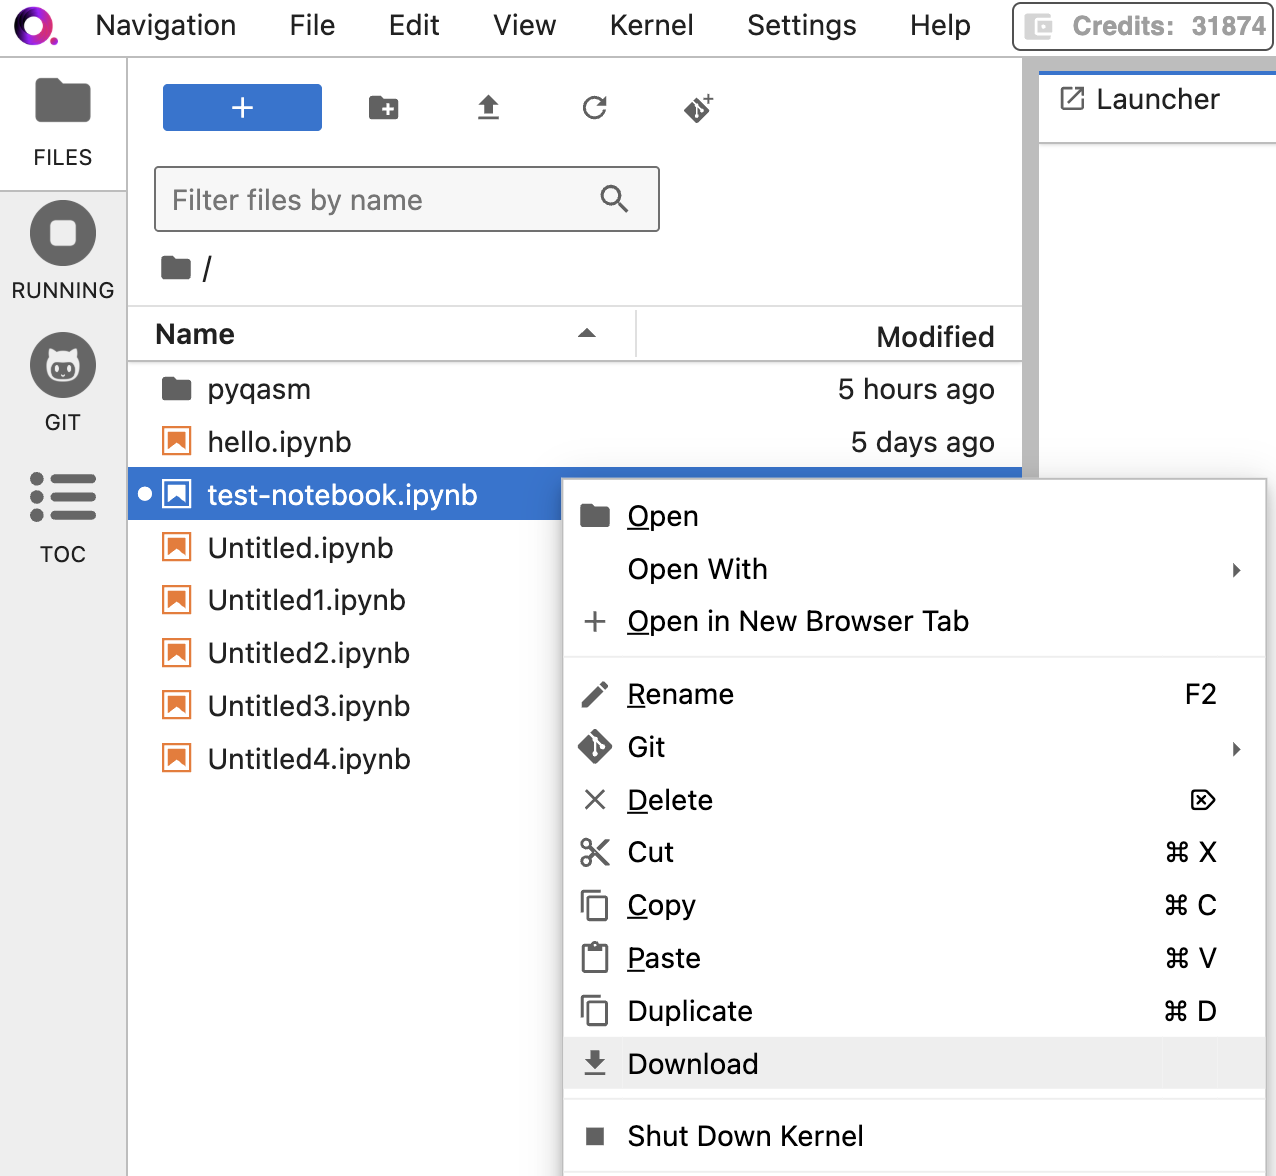This screenshot has width=1276, height=1176.
Task: Open the Kernel menu
Action: (x=651, y=26)
